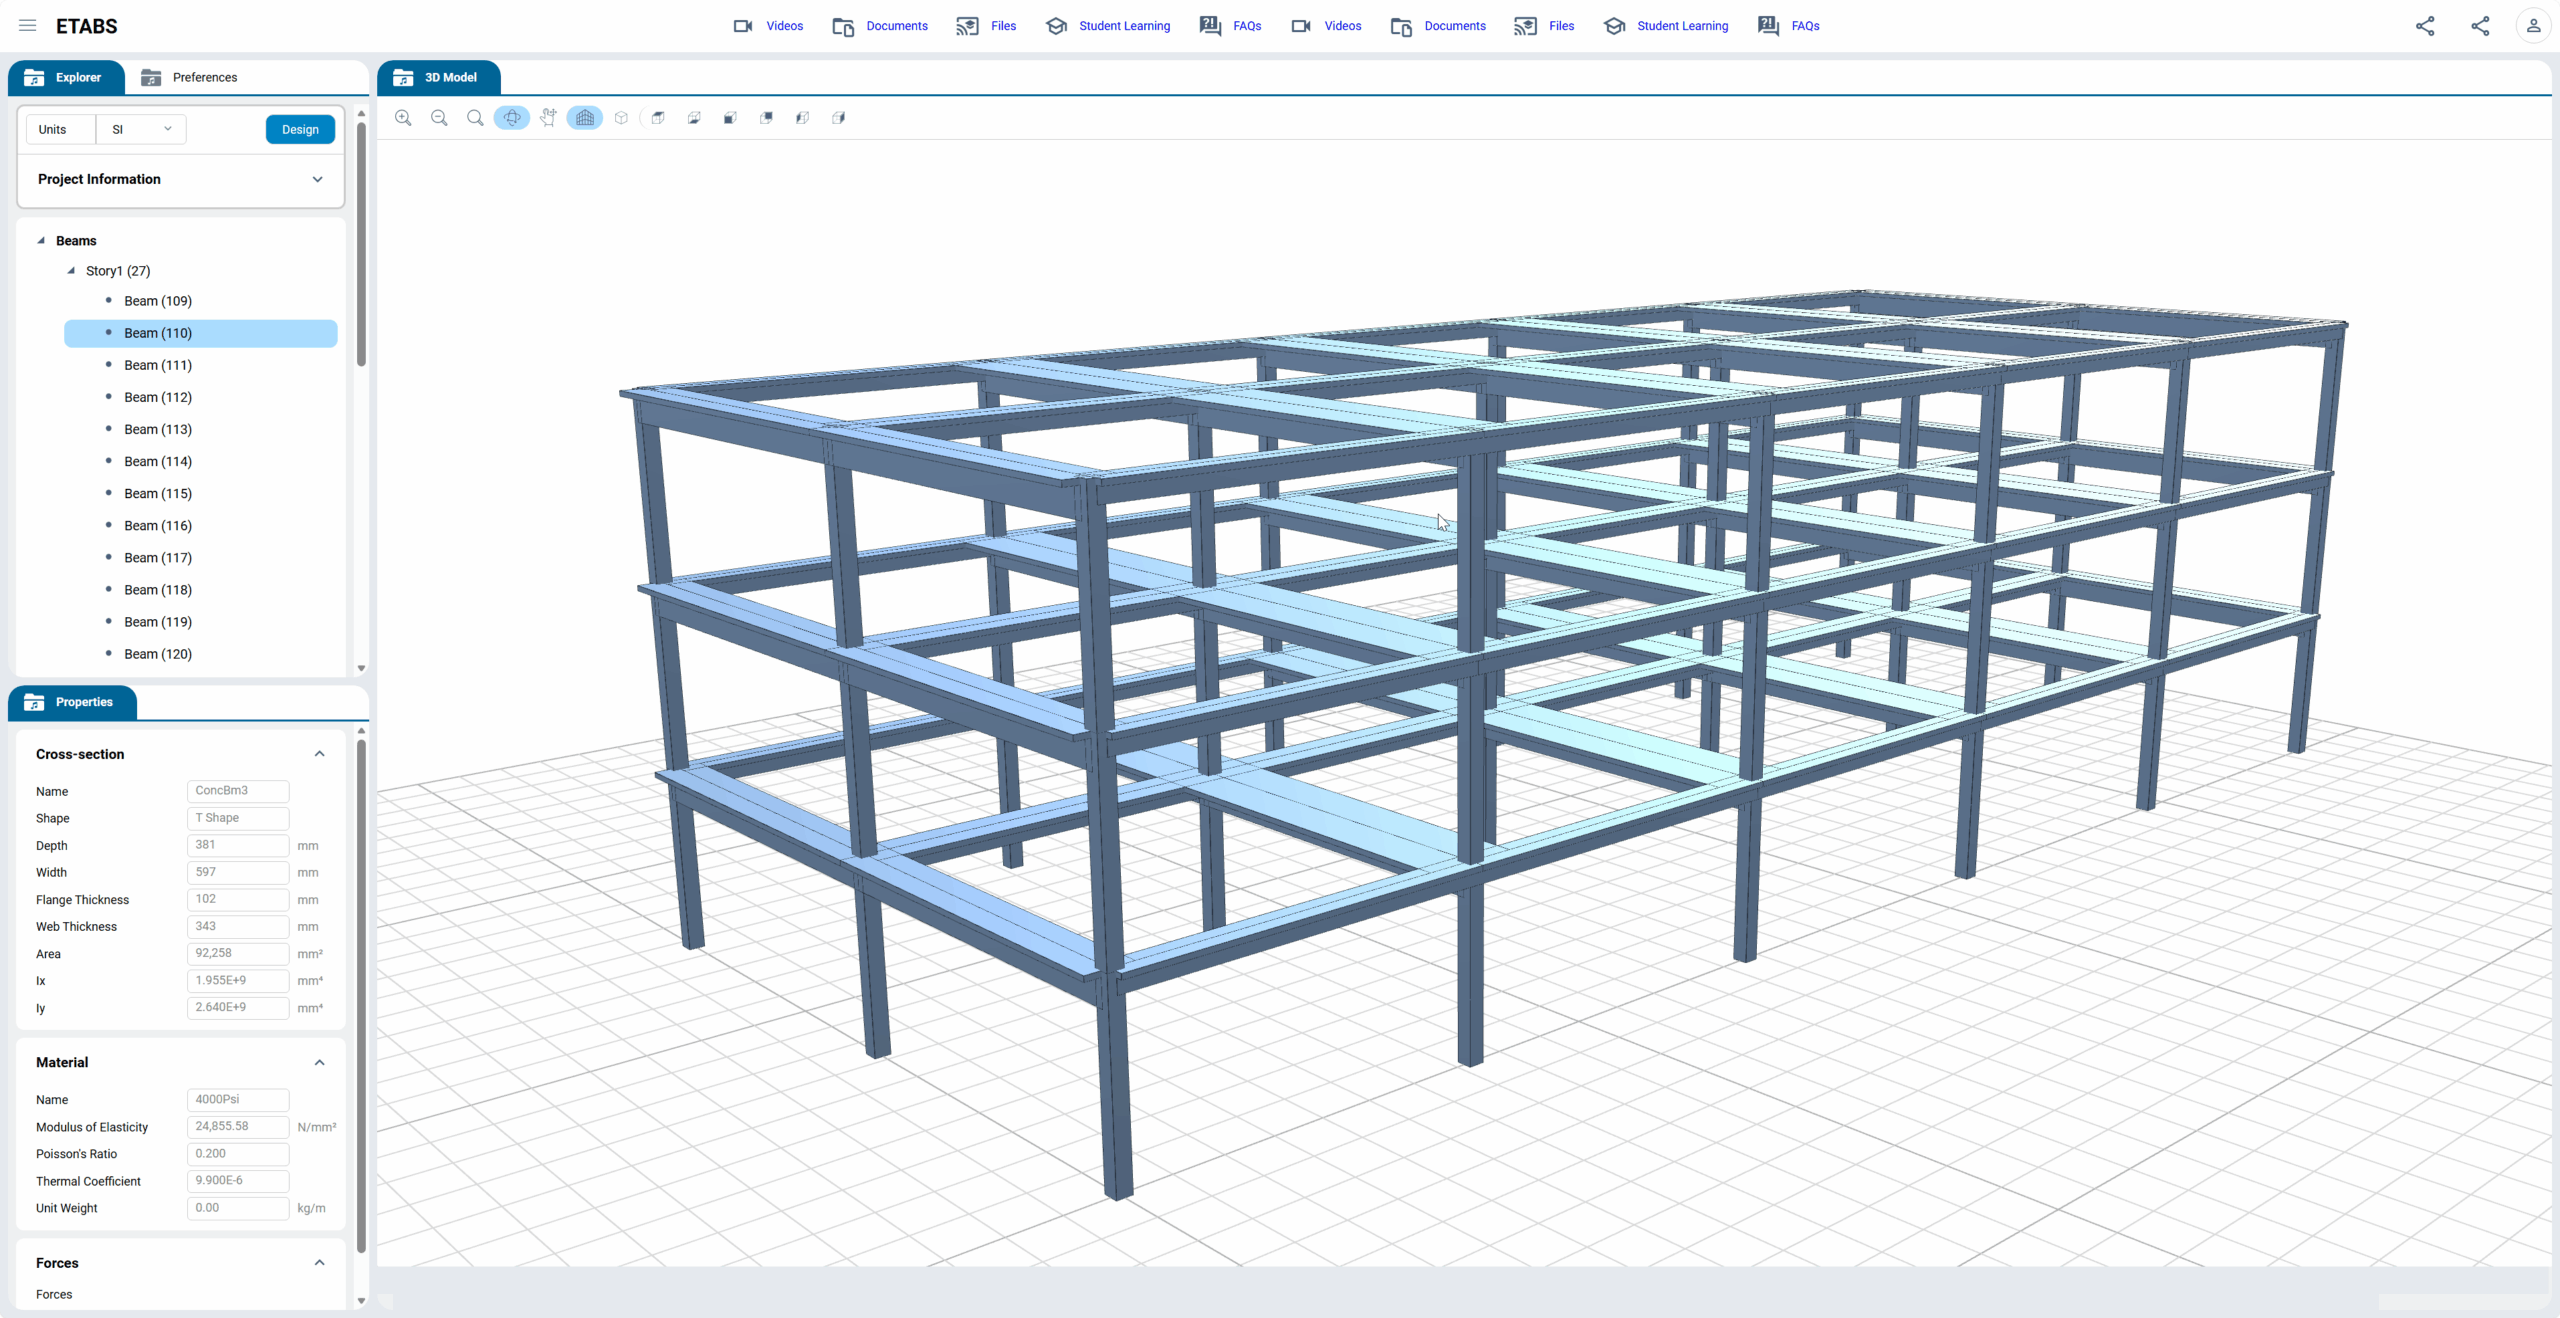Click the zoom out magnifier icon
2560x1318 pixels.
[x=439, y=118]
